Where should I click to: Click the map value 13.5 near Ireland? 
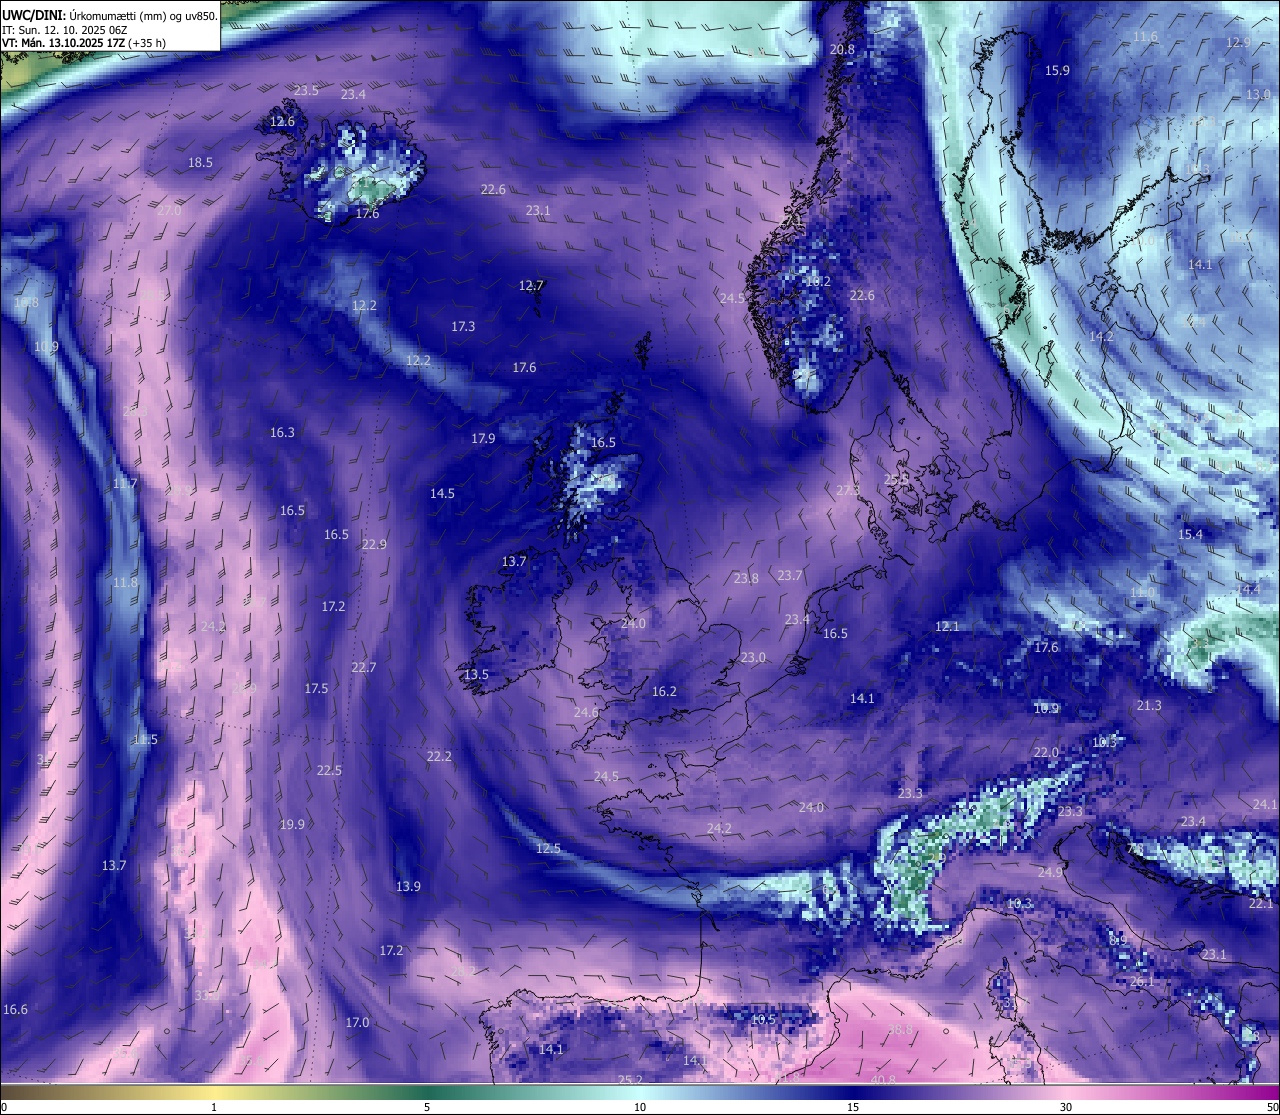pos(476,674)
